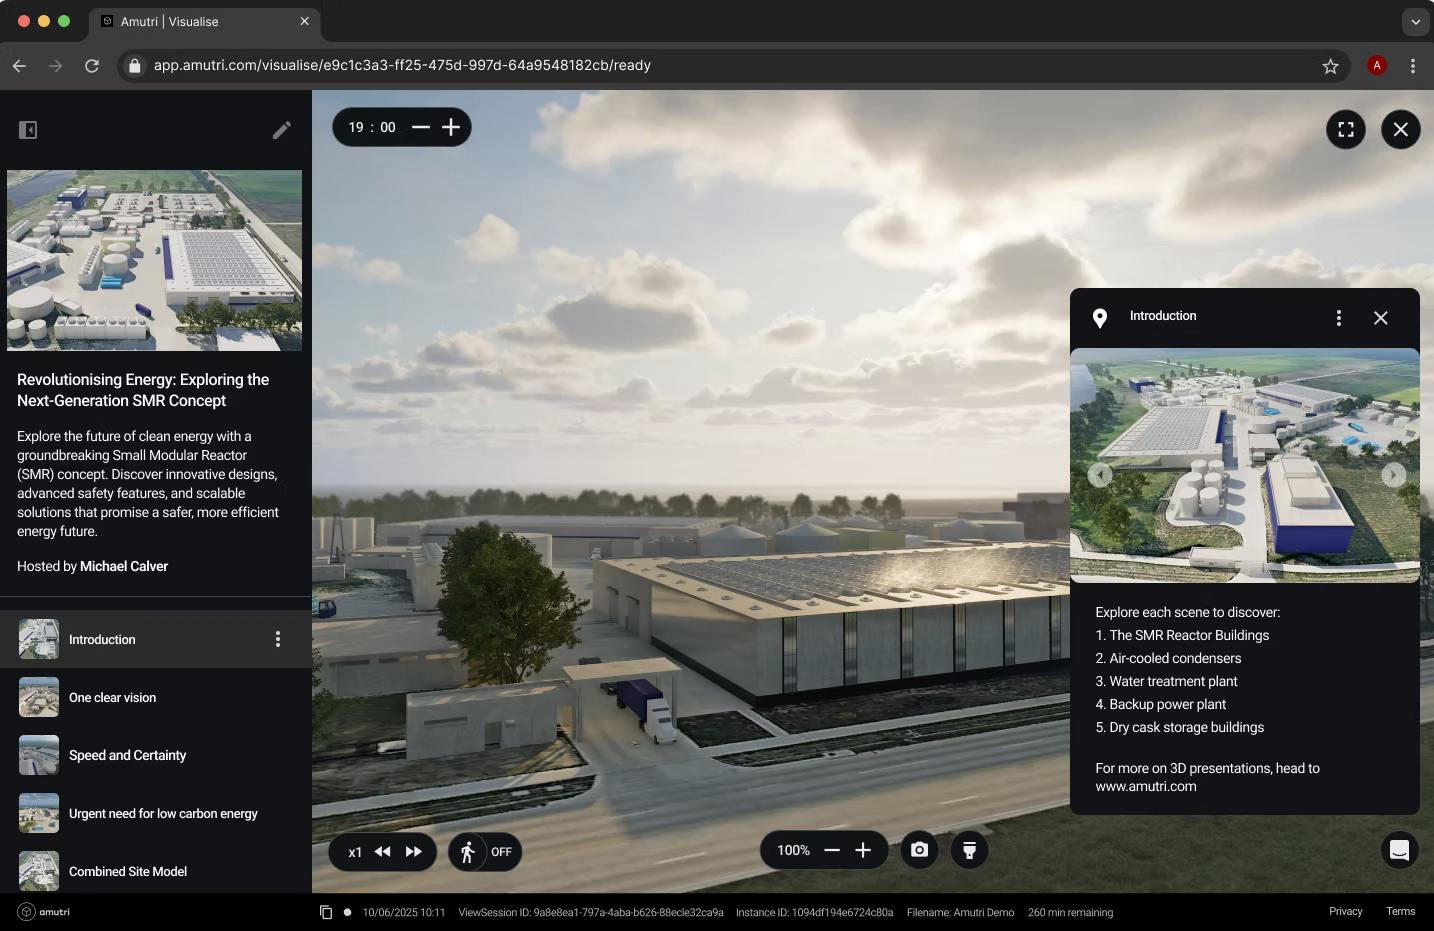1434x931 pixels.
Task: Reload the browser page
Action: coord(92,65)
